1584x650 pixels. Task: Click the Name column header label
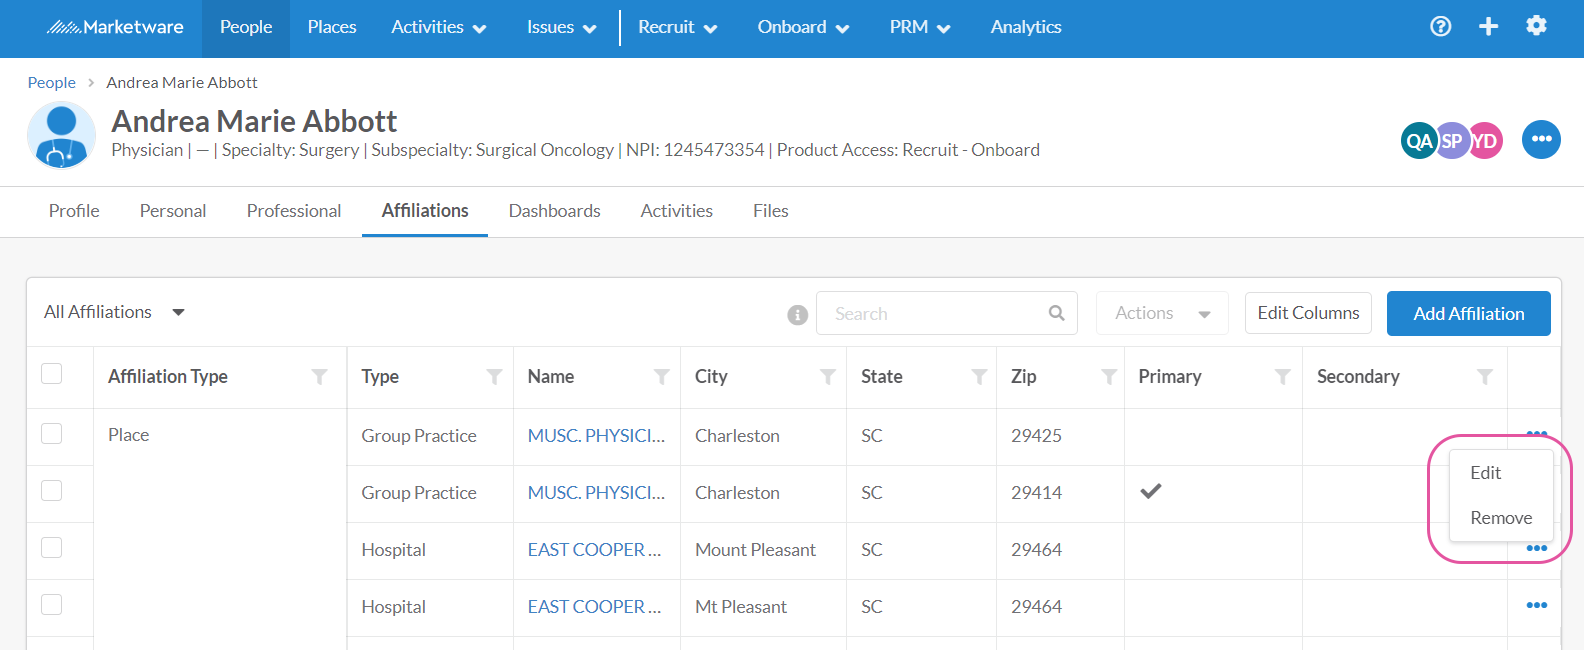tap(551, 377)
